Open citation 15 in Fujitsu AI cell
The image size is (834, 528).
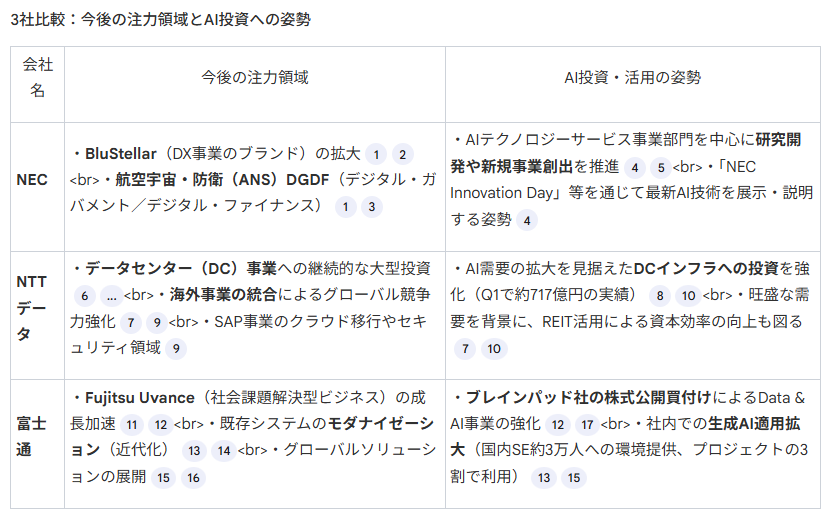(574, 478)
